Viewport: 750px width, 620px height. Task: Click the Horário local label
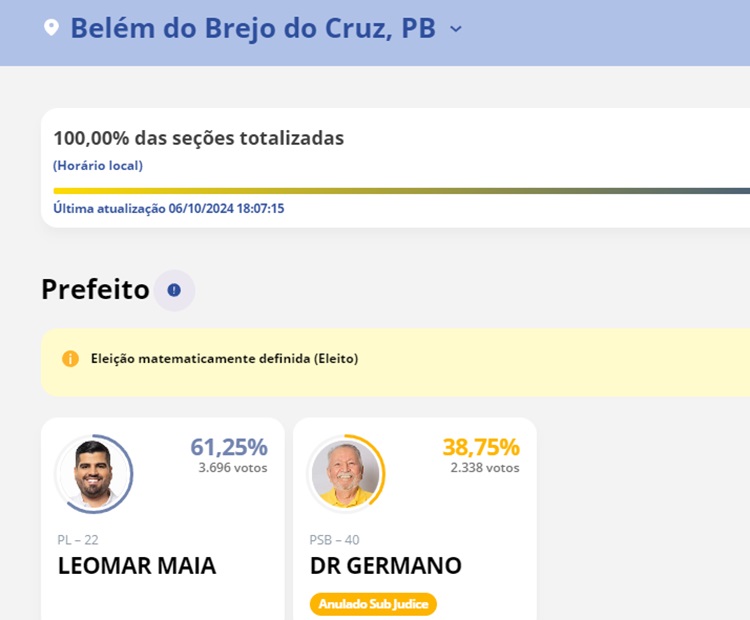(98, 165)
